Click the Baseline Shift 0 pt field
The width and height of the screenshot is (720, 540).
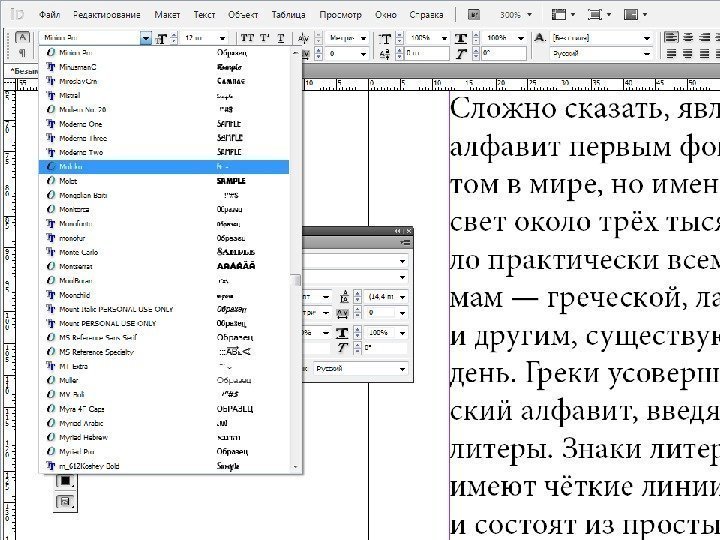tap(426, 54)
